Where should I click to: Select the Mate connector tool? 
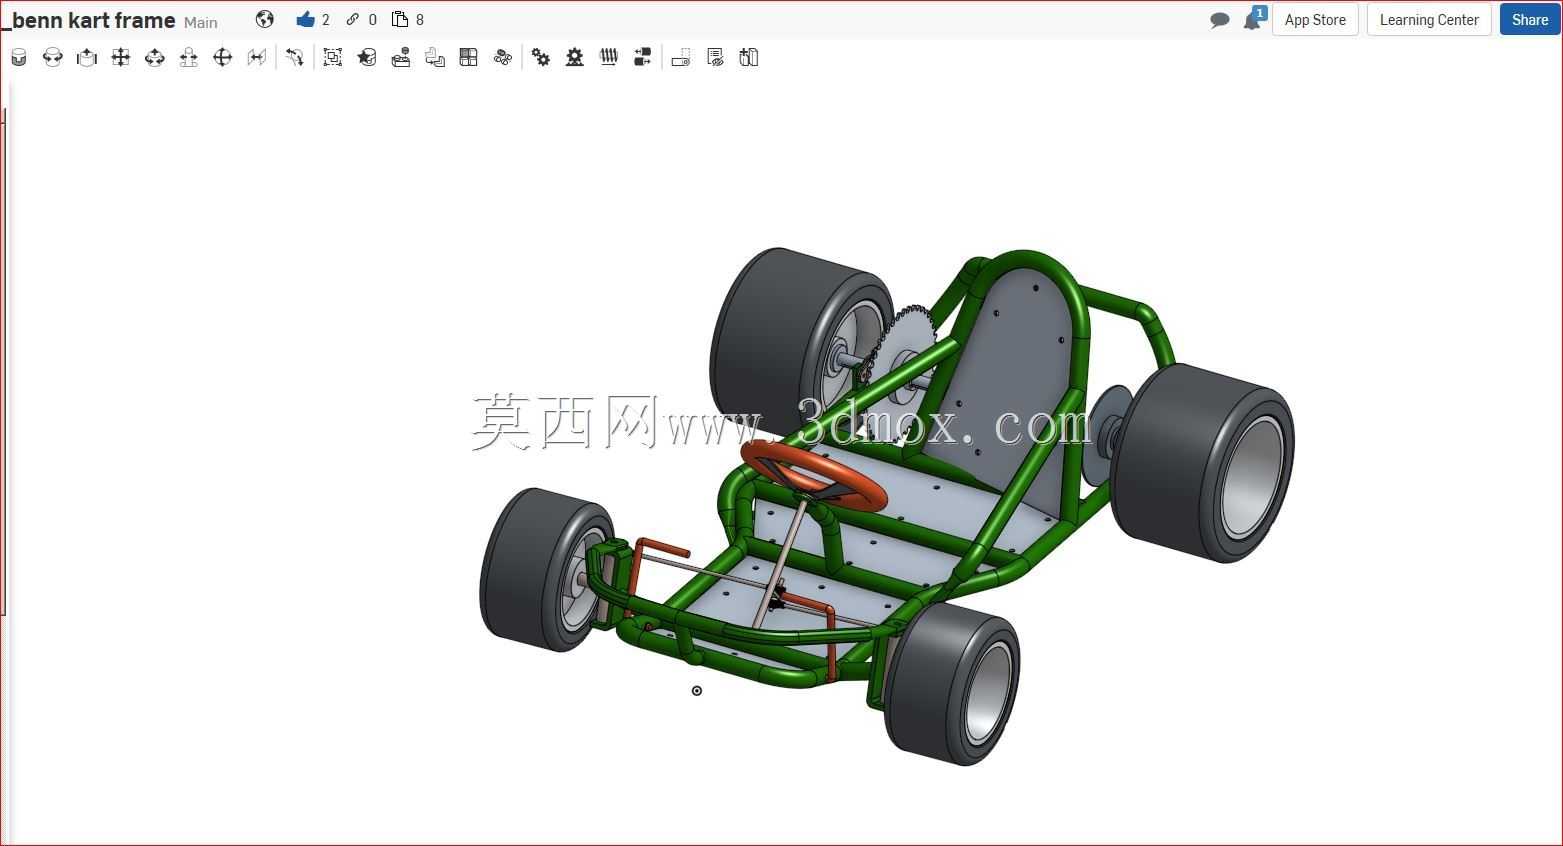tap(295, 58)
